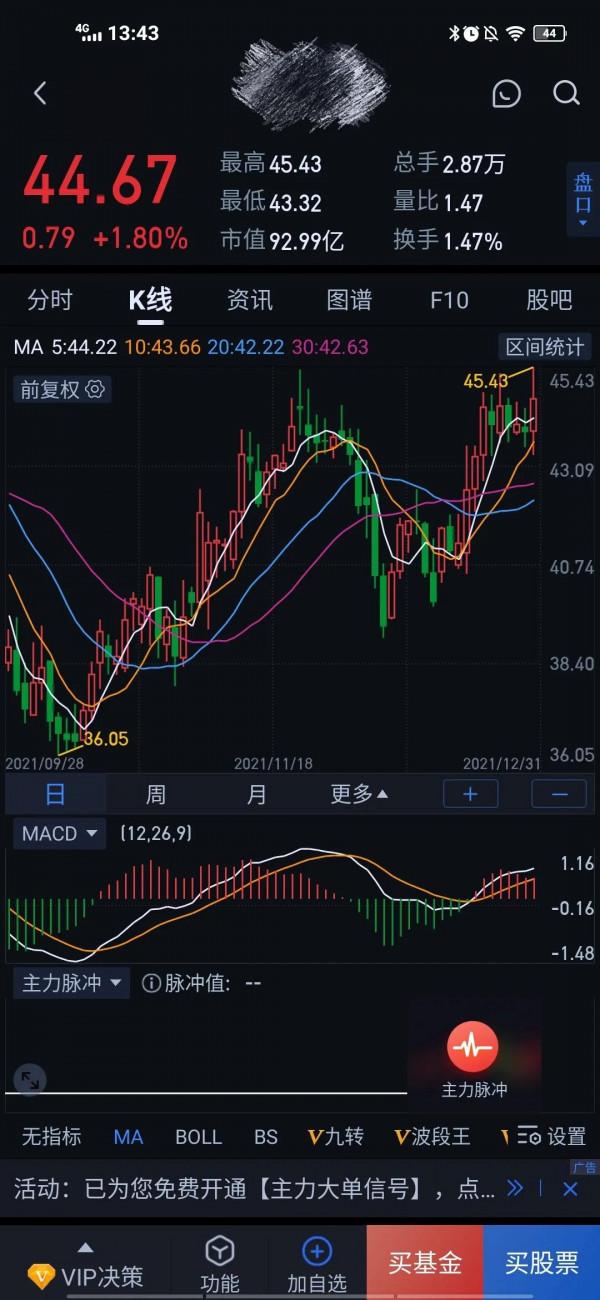The image size is (600, 1300).
Task: Open VIP决策 diamond menu
Action: point(86,1266)
